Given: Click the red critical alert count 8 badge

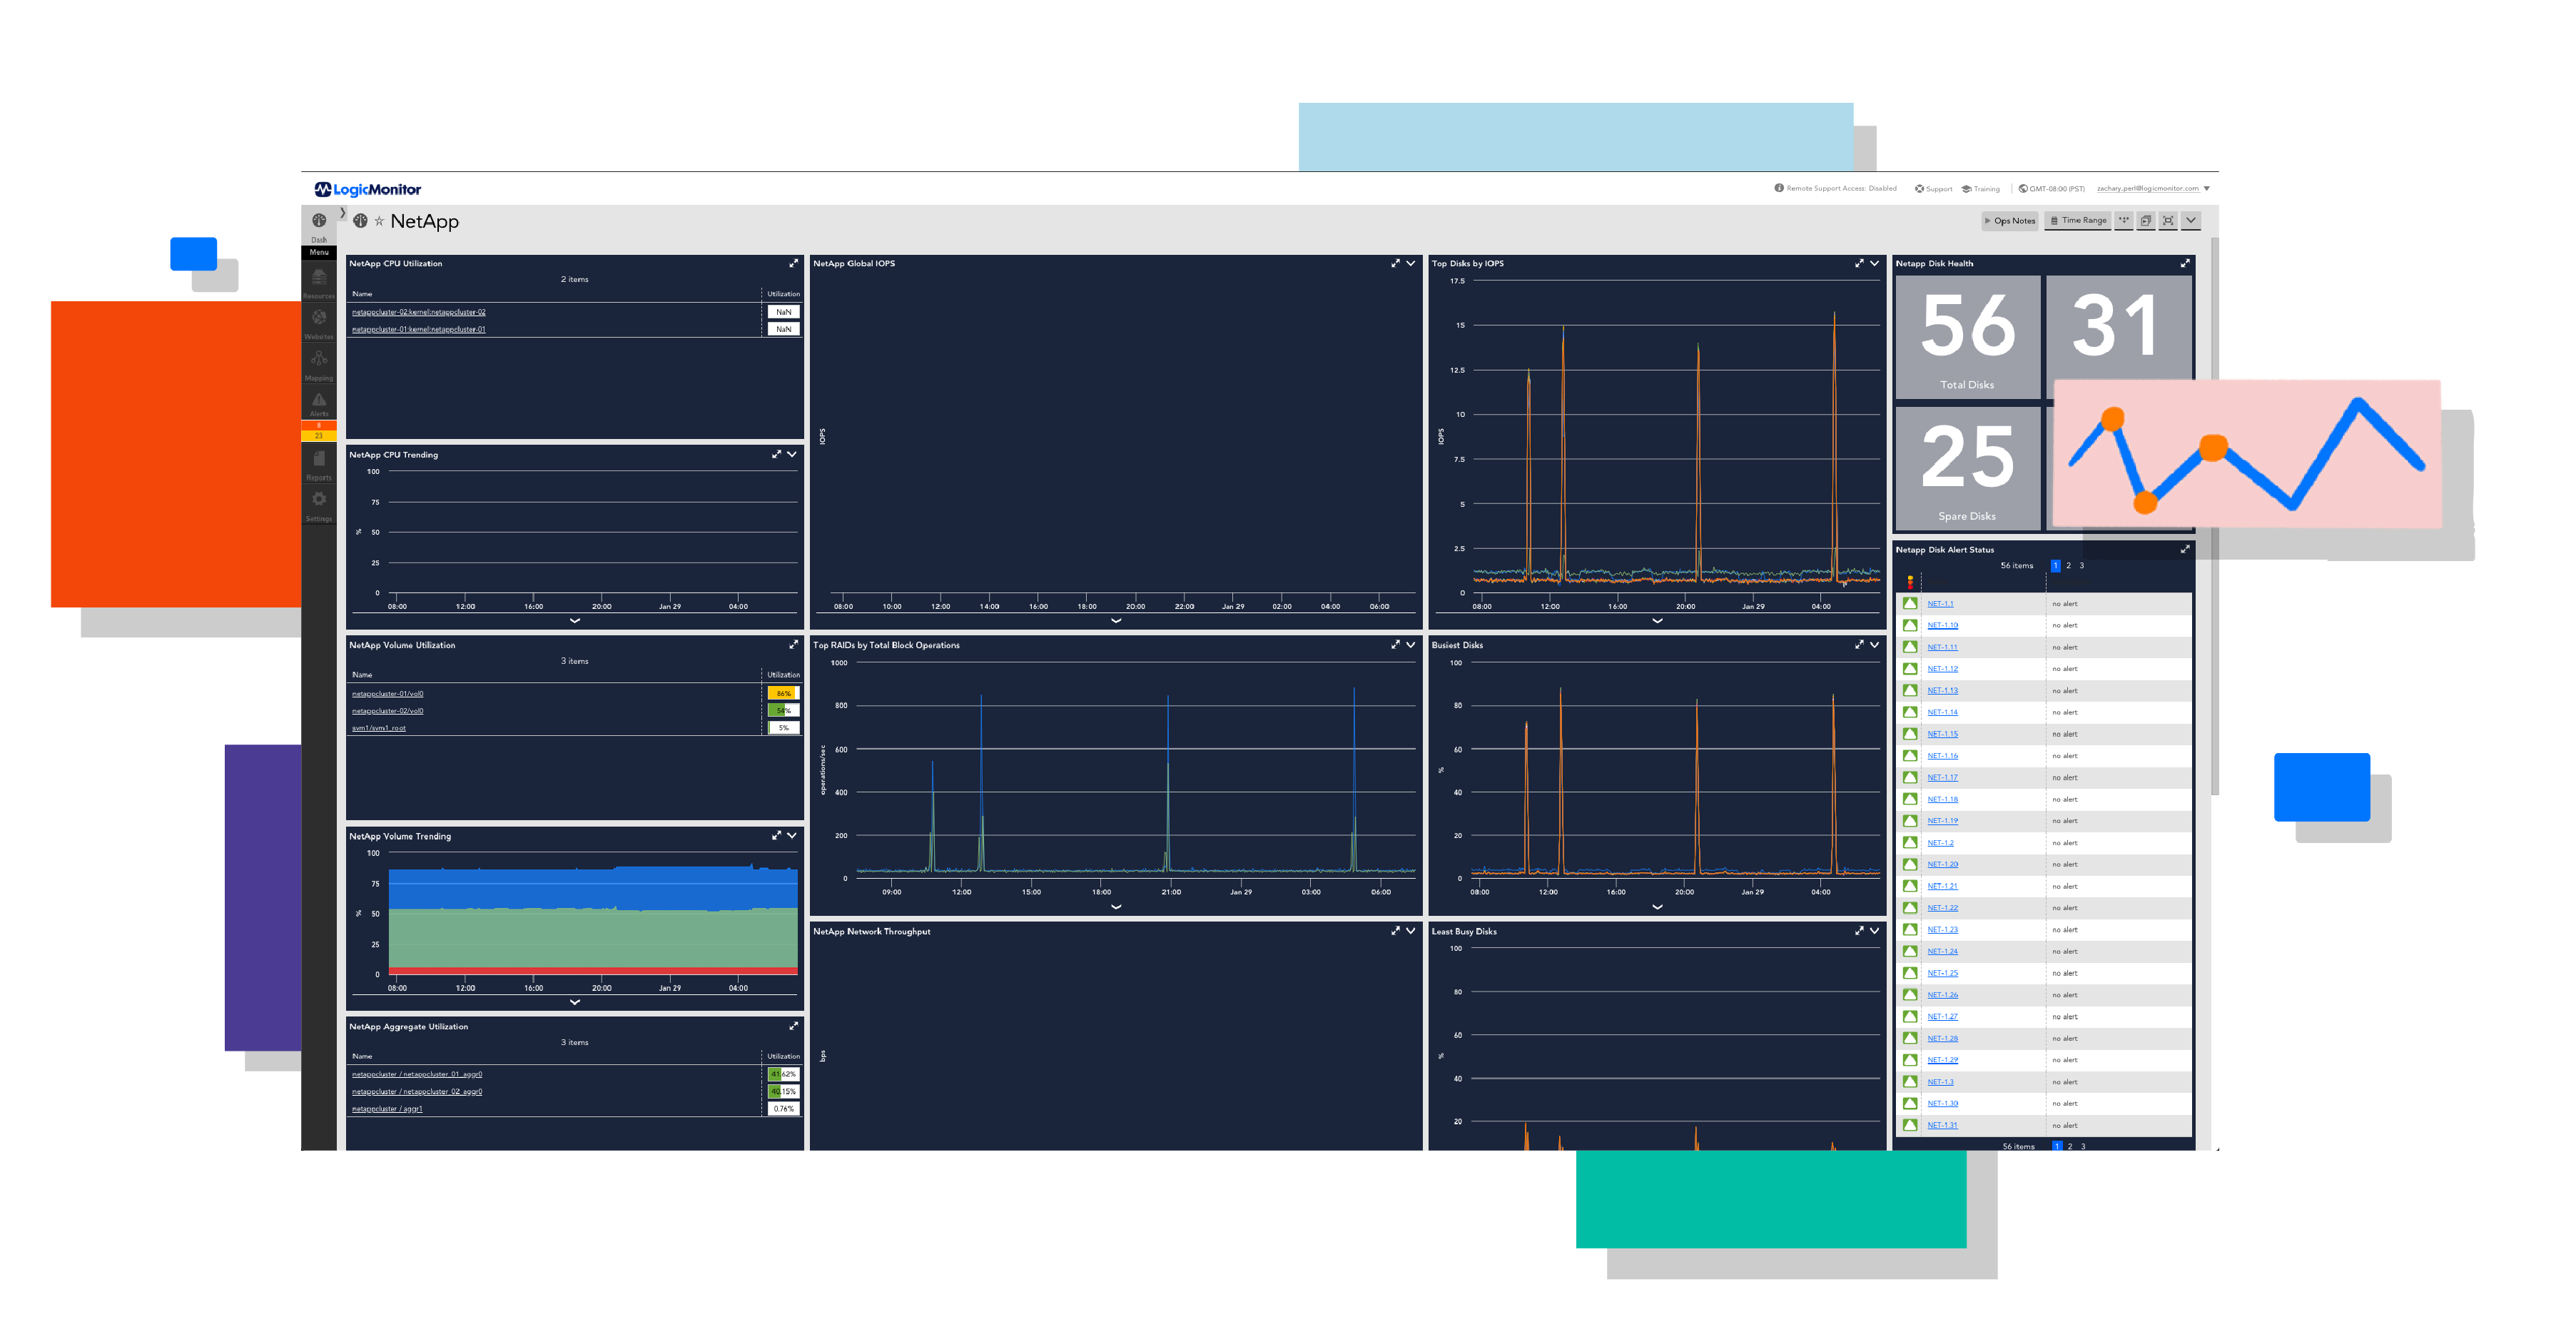Looking at the screenshot, I should (319, 426).
